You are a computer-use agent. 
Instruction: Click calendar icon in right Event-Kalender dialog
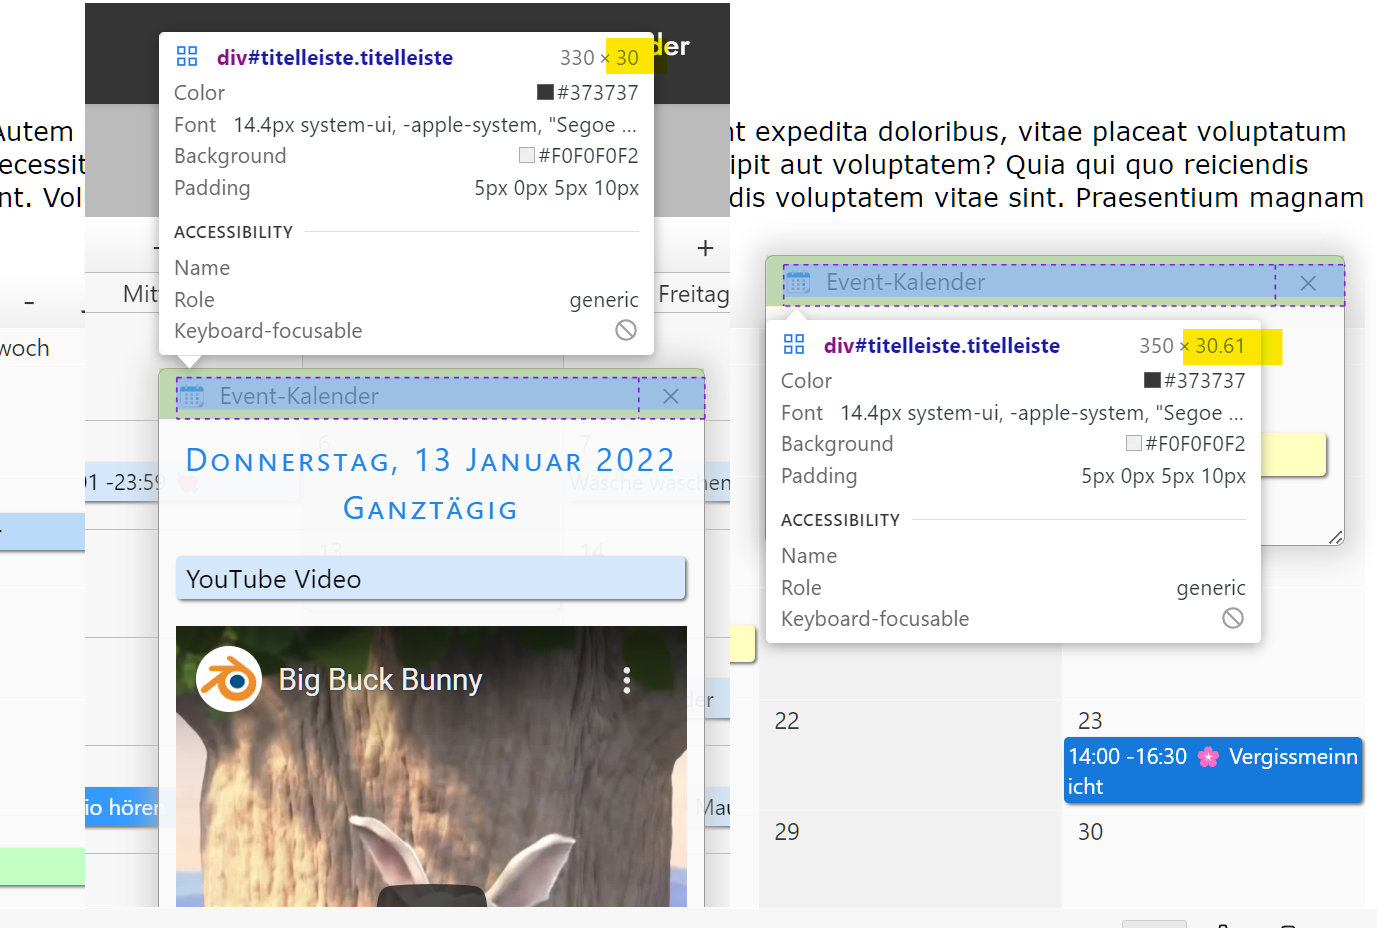(x=798, y=283)
